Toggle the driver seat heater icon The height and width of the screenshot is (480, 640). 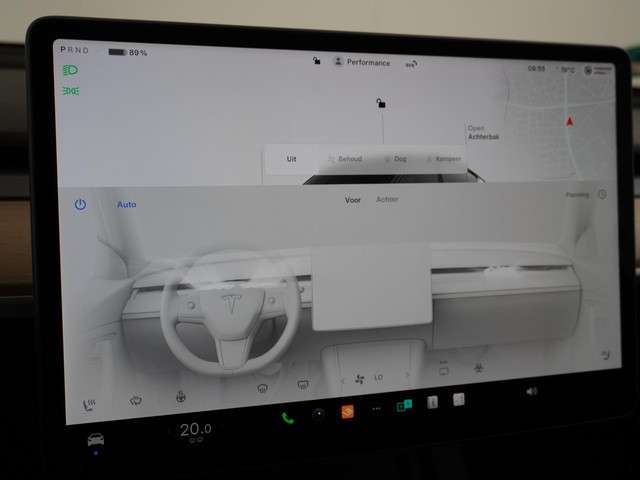point(89,404)
